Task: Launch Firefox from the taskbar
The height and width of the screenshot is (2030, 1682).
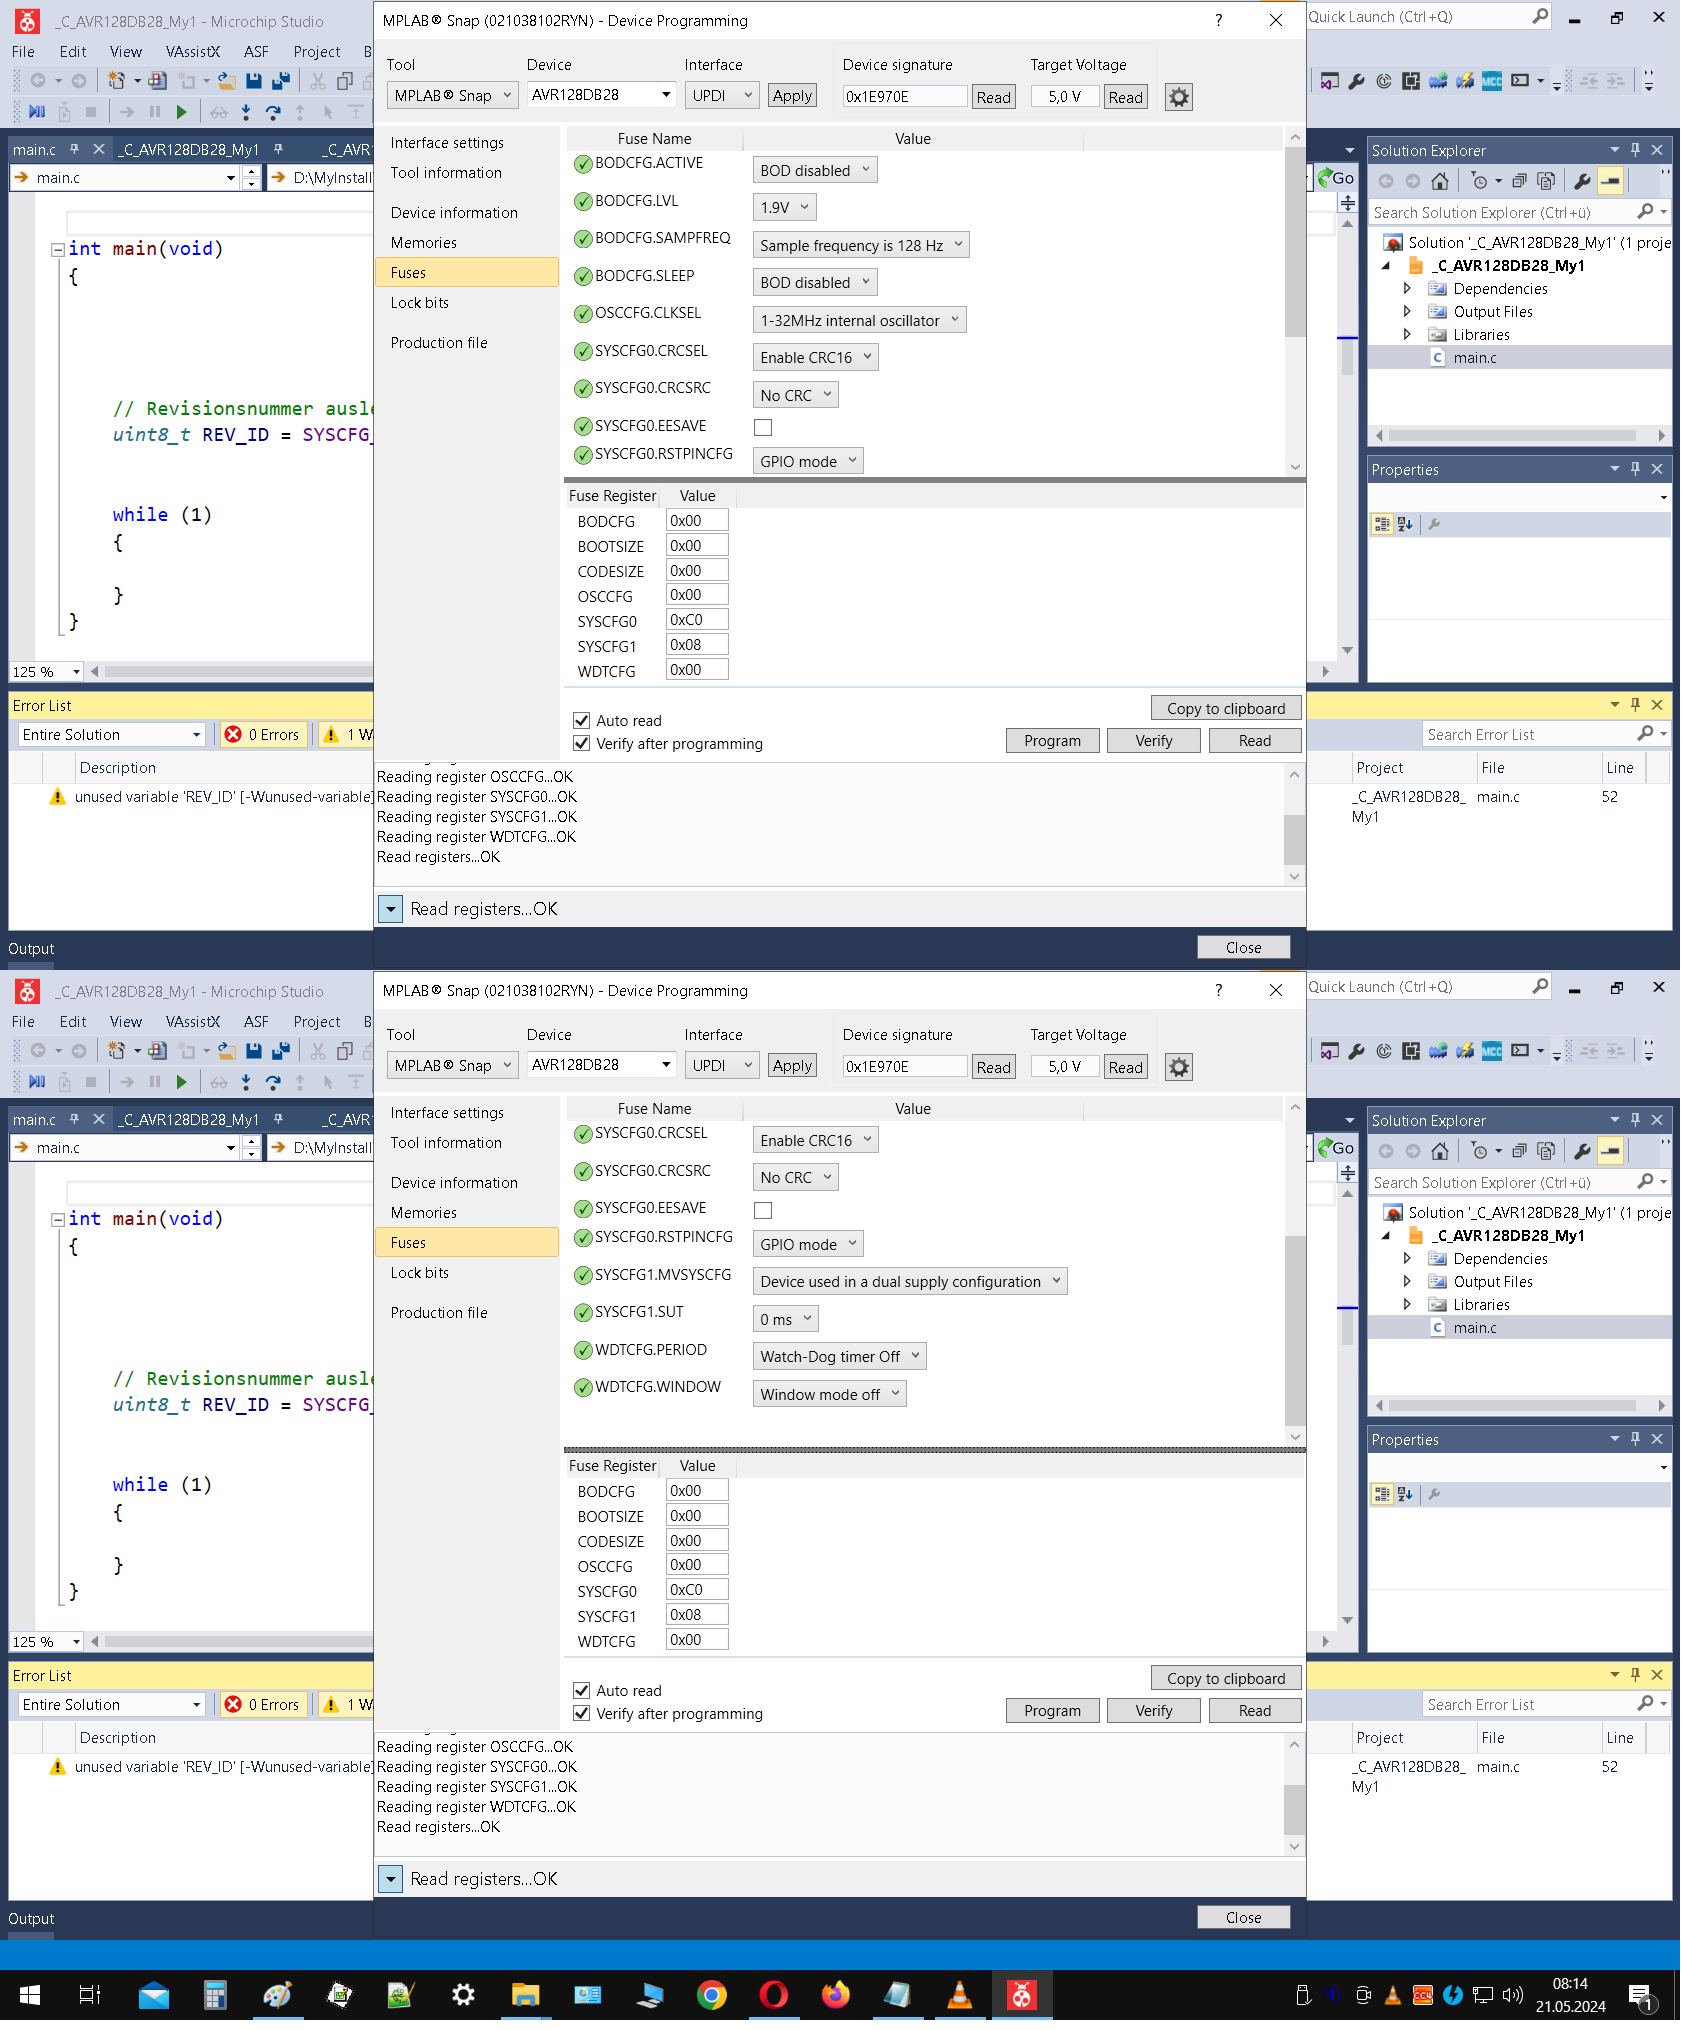Action: [835, 1995]
